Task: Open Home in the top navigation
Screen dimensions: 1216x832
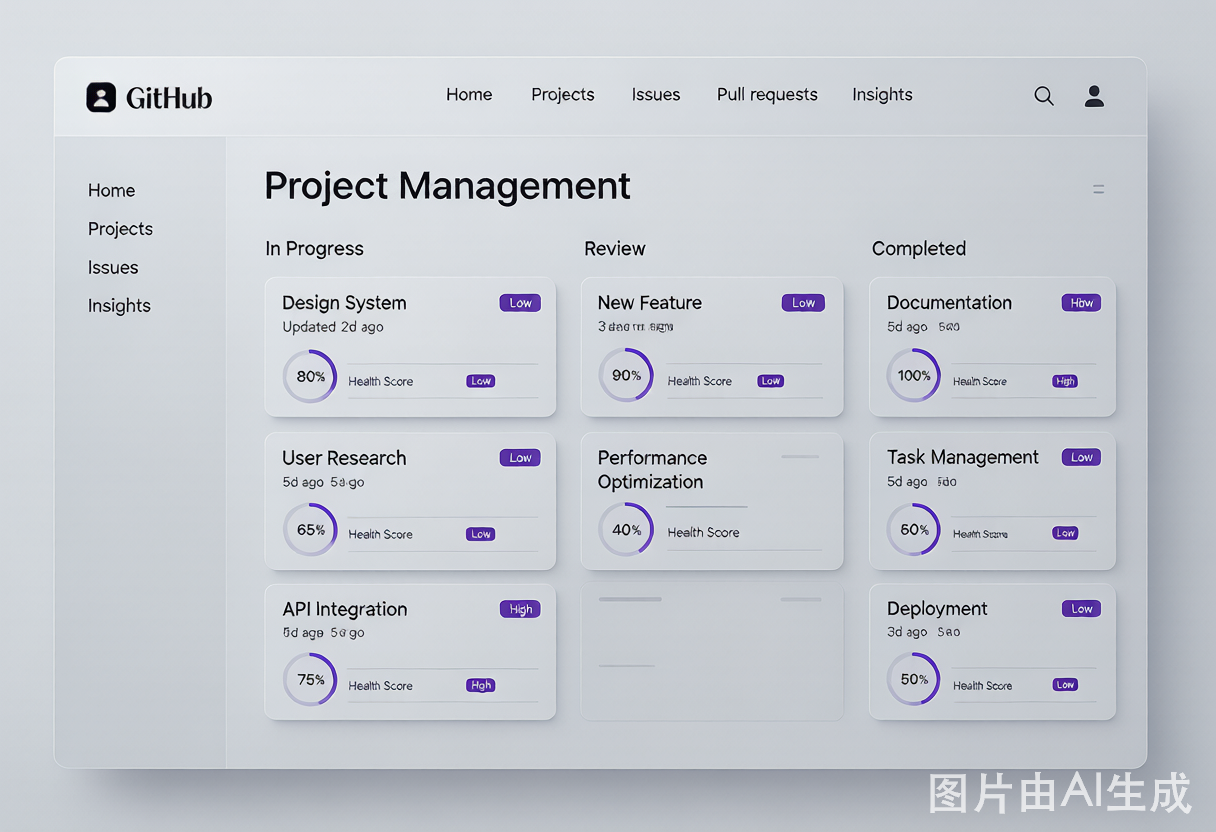Action: pyautogui.click(x=469, y=95)
